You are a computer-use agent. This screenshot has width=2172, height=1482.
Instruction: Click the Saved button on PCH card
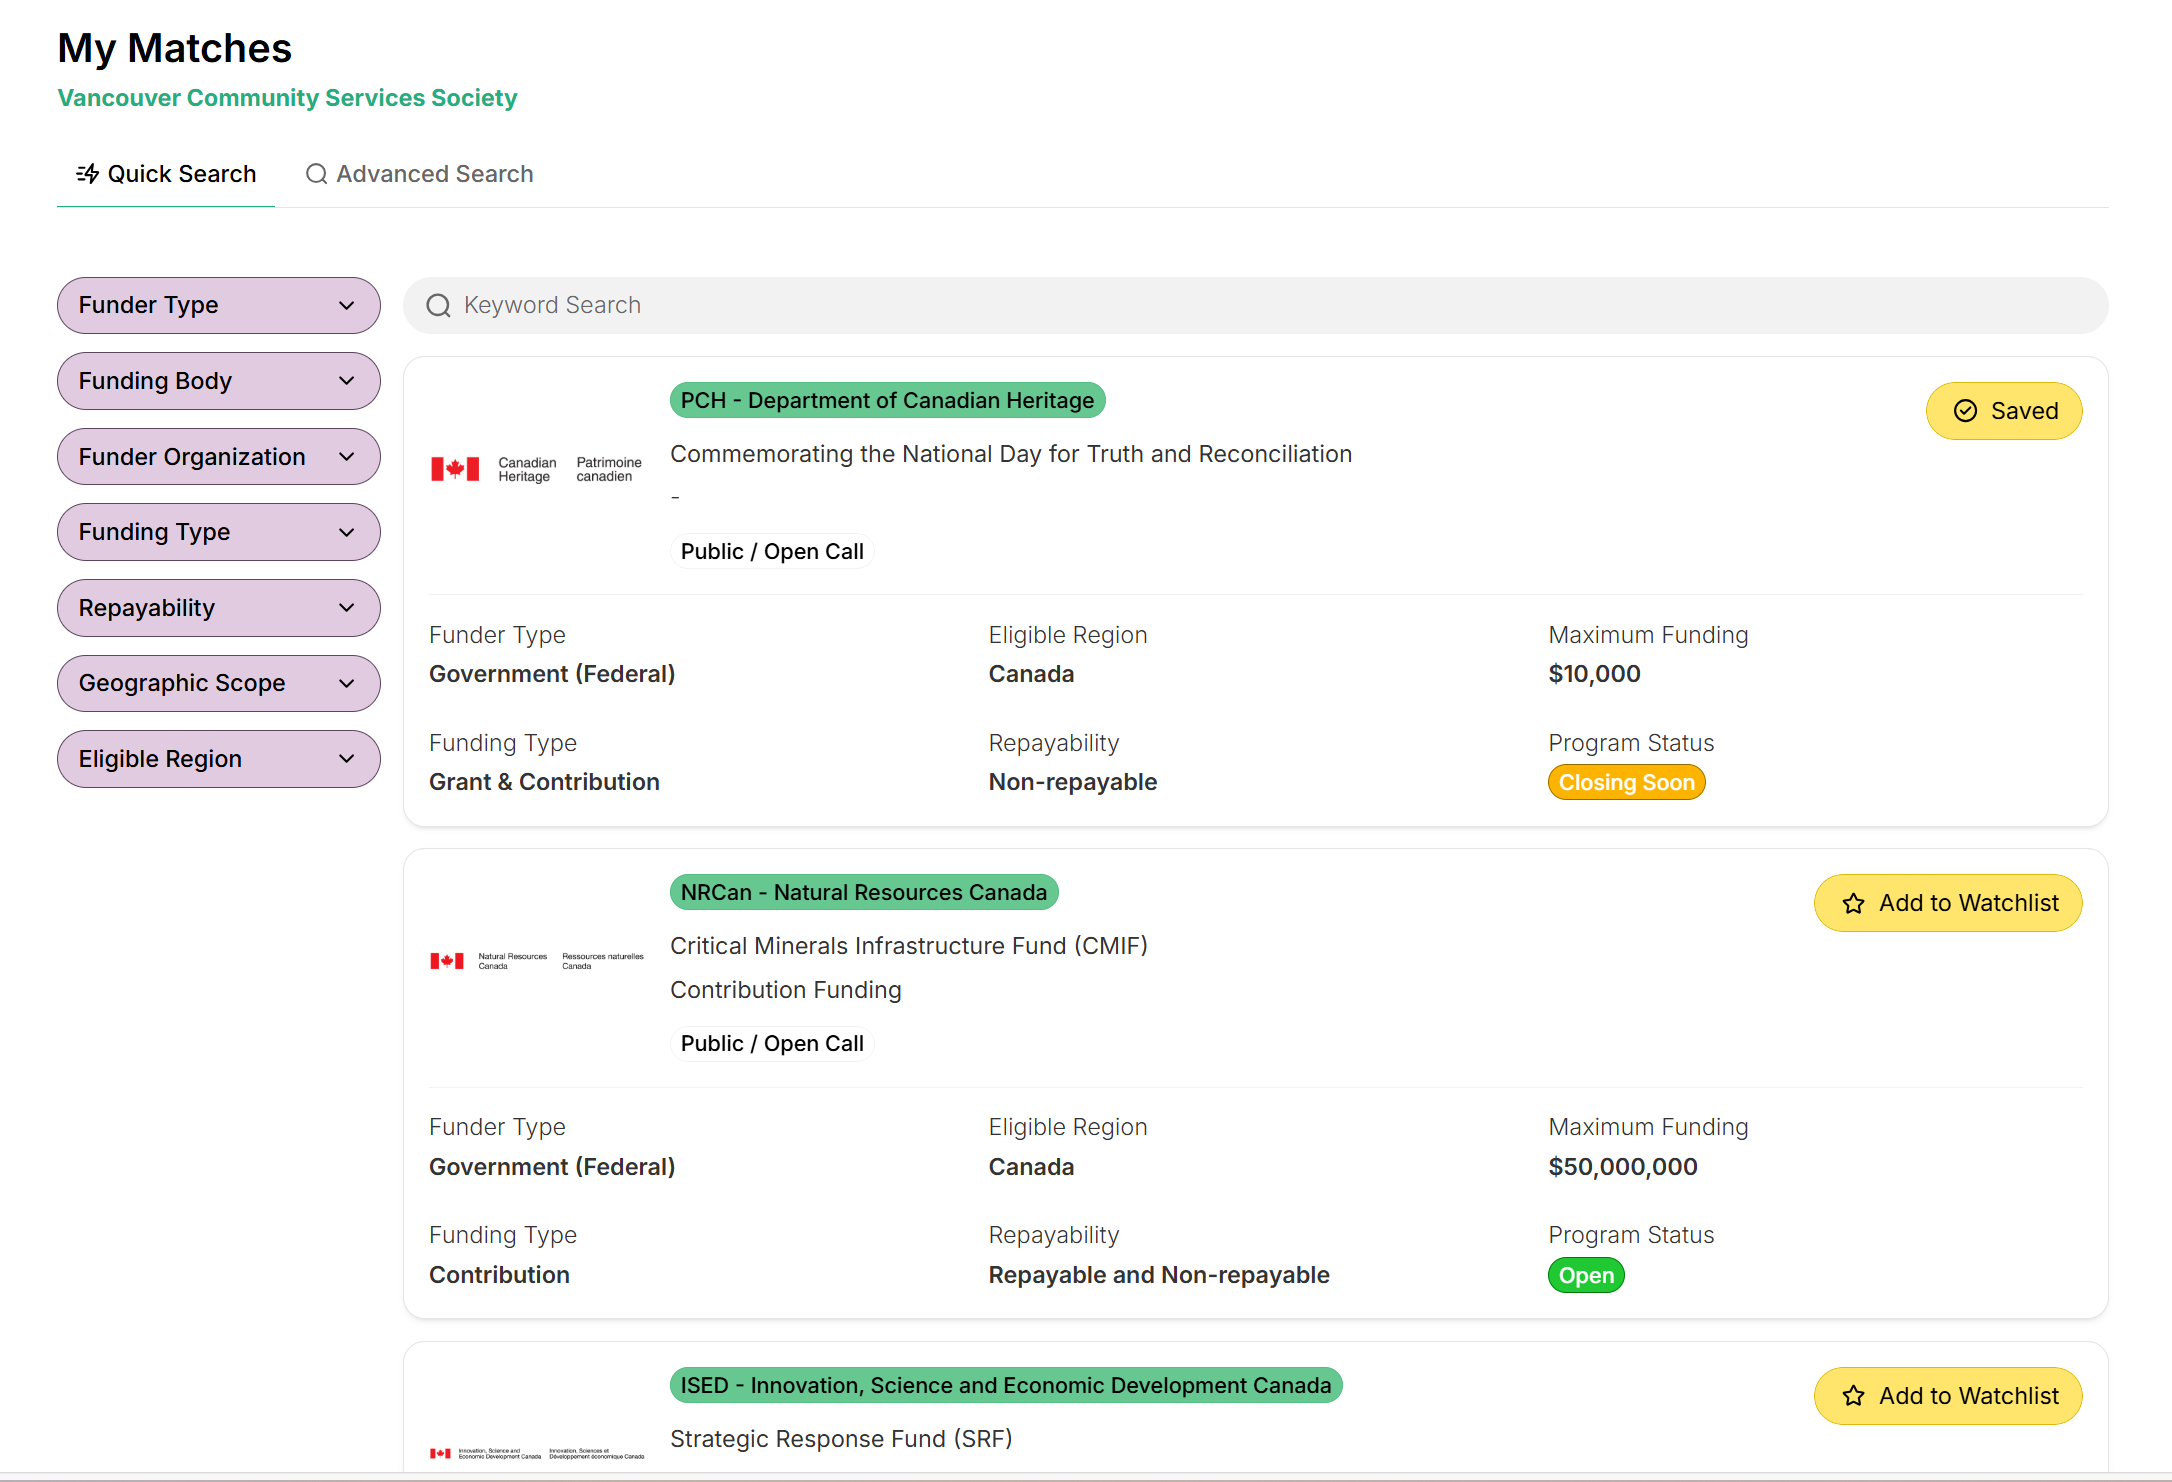pyautogui.click(x=2004, y=411)
